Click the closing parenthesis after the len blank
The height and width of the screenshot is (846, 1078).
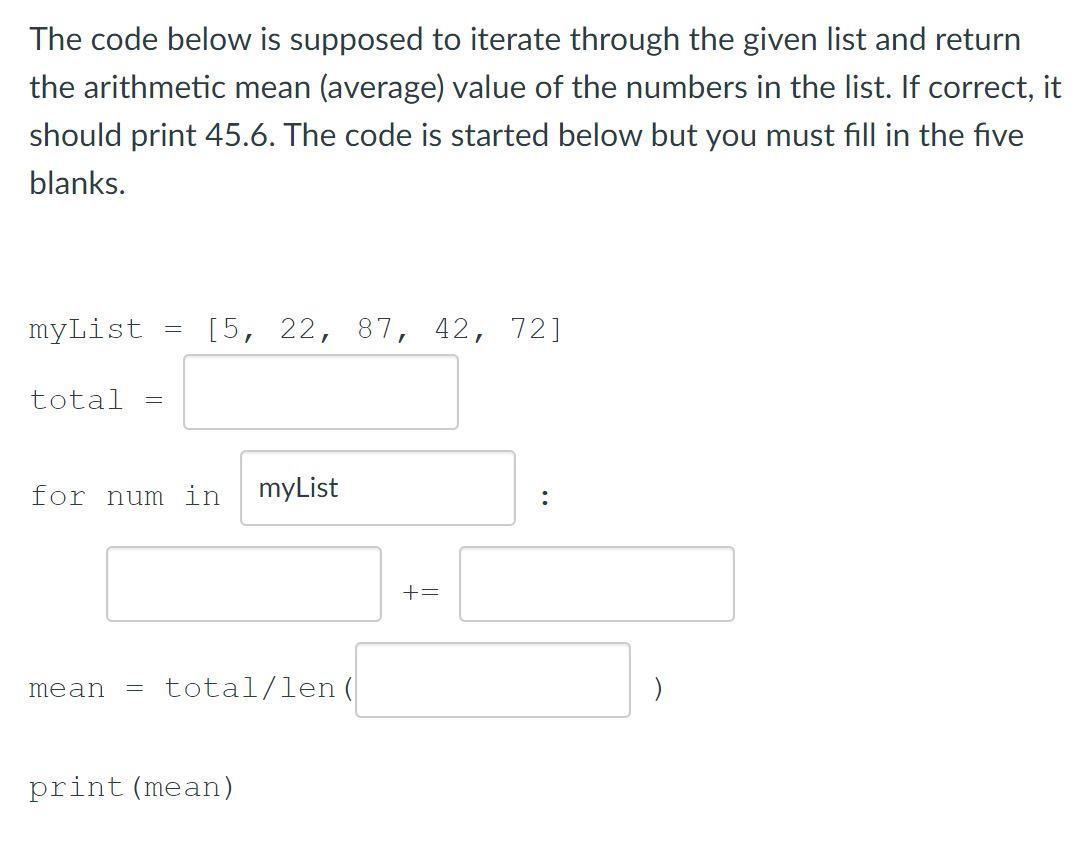click(x=657, y=687)
